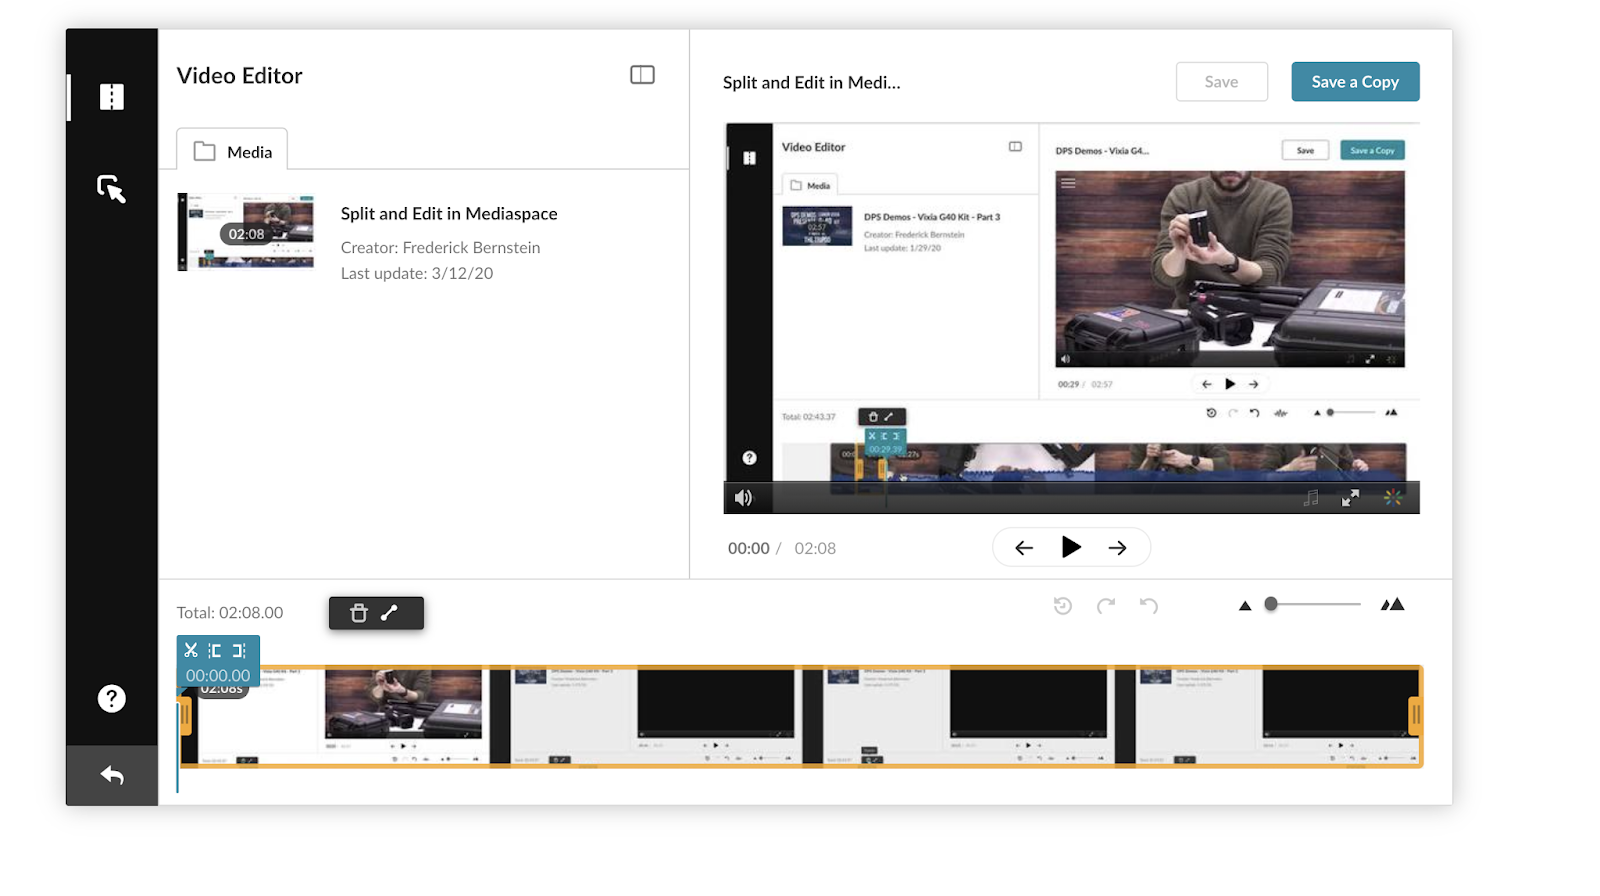Expand the player to fullscreen

point(1350,498)
